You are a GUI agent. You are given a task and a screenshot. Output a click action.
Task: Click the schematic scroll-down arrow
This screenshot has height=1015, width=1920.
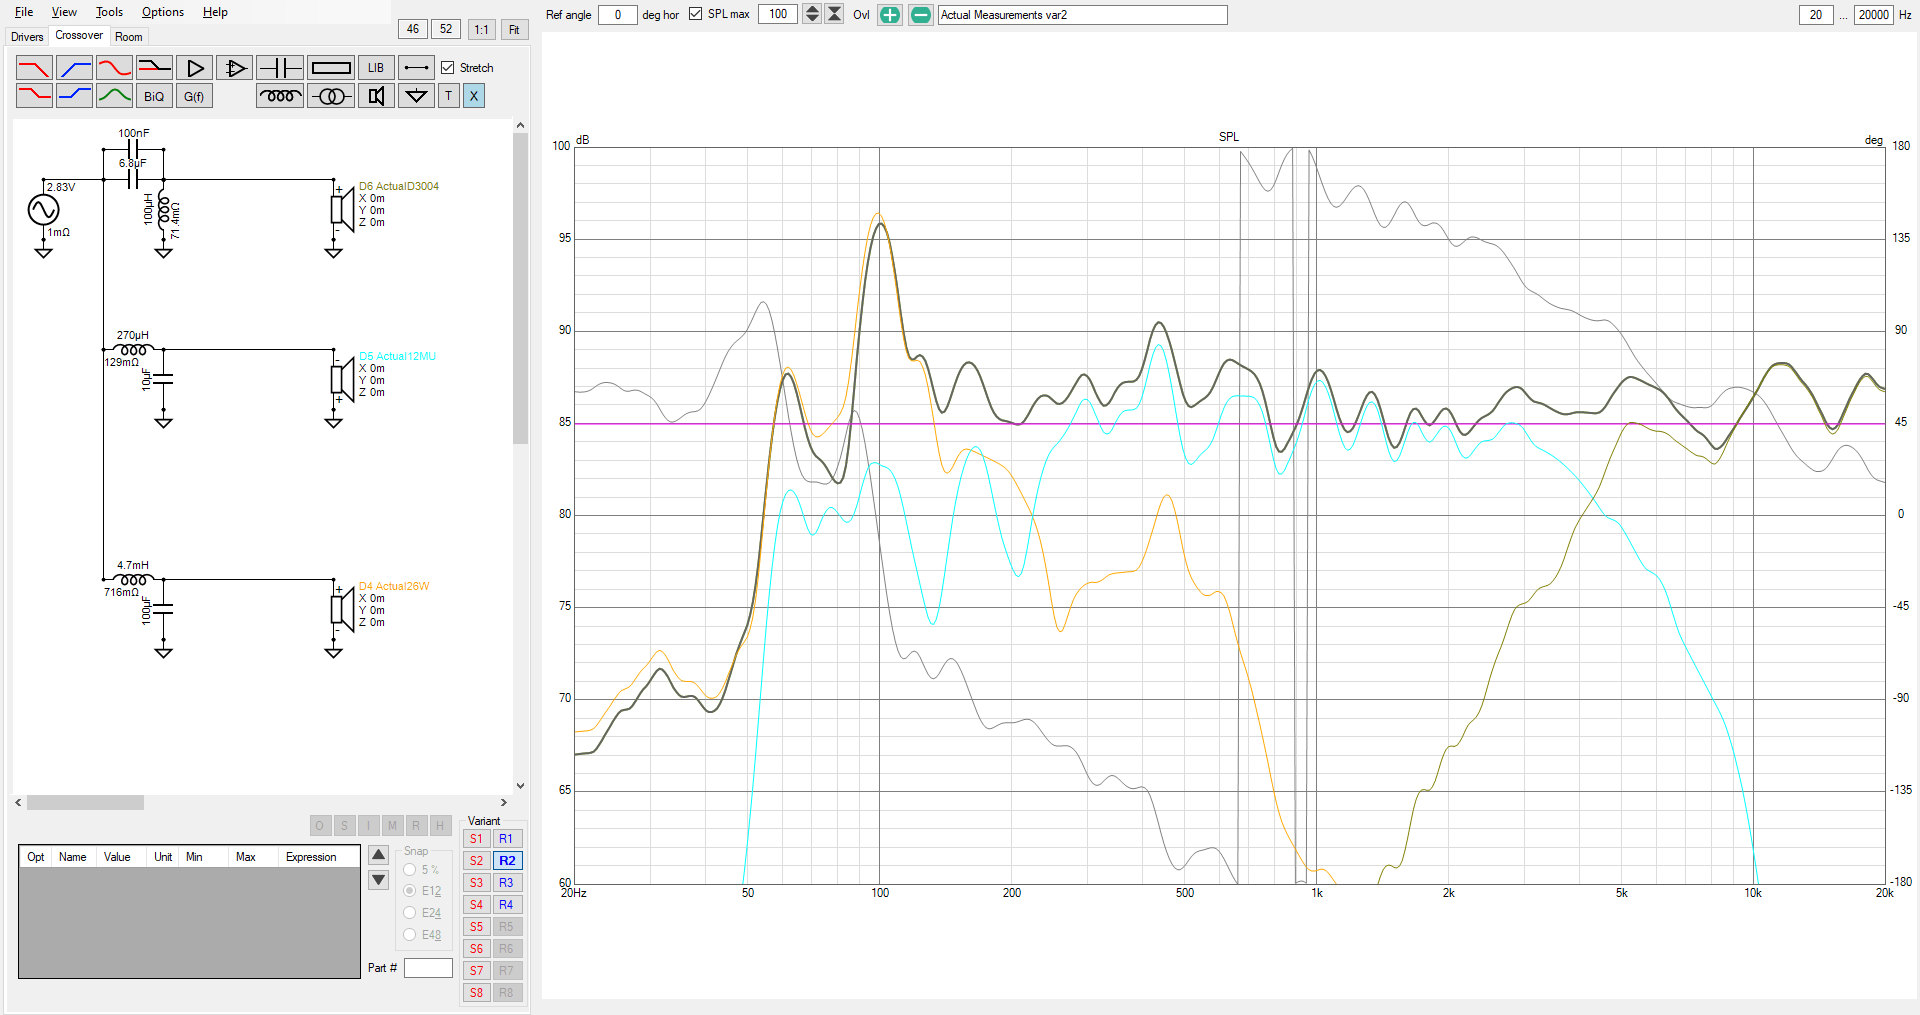pyautogui.click(x=520, y=786)
